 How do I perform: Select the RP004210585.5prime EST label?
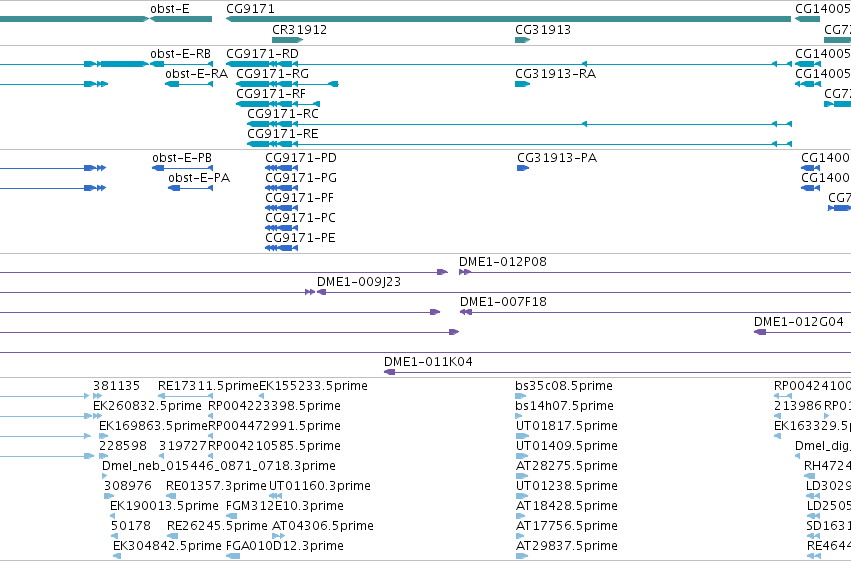point(275,447)
